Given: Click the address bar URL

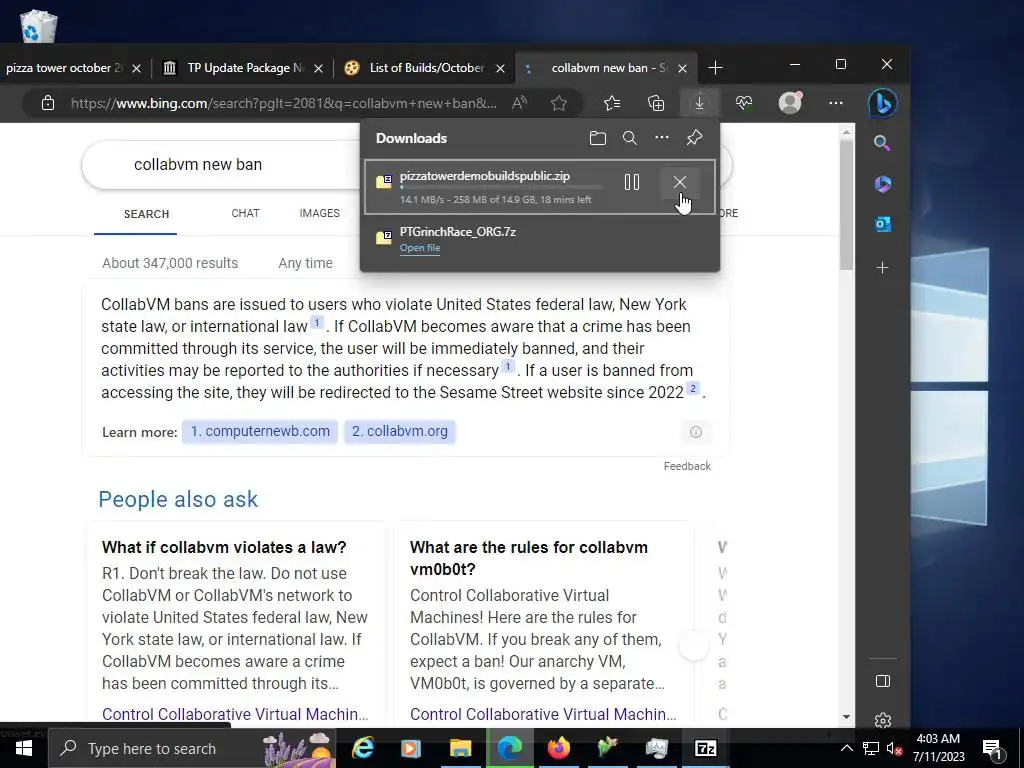Looking at the screenshot, I should tap(283, 103).
